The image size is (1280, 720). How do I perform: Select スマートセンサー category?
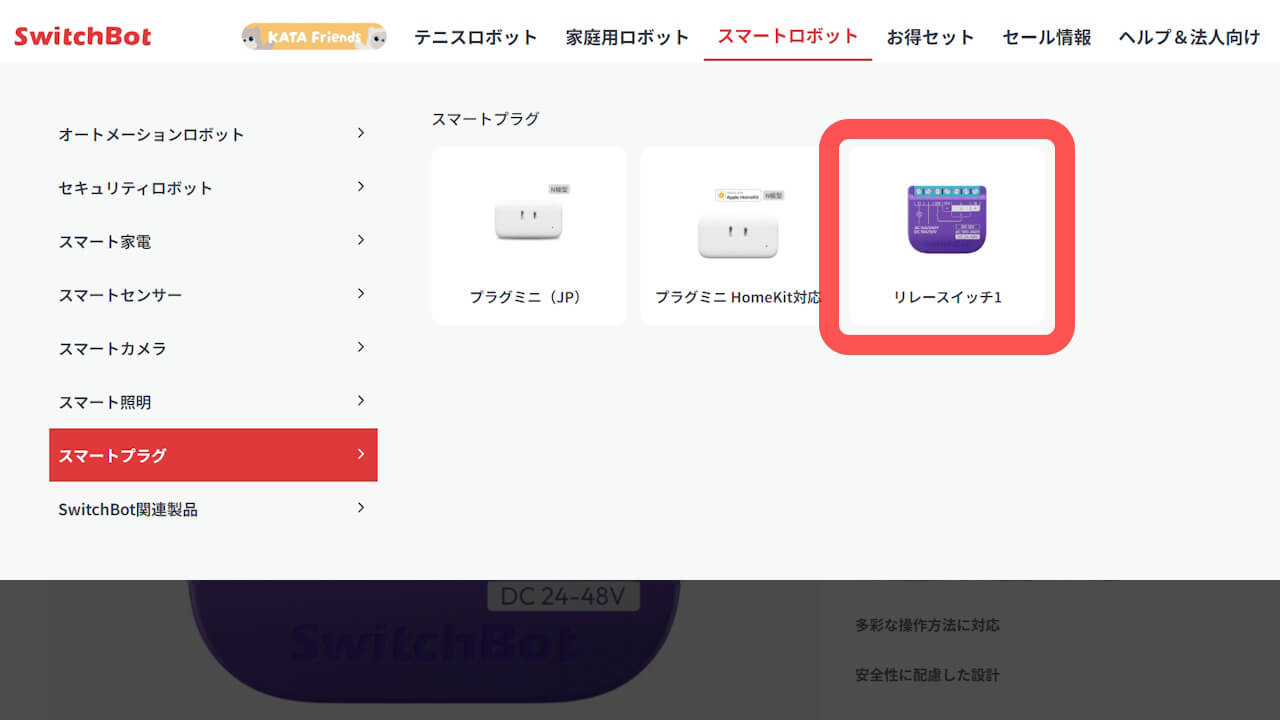tap(213, 295)
